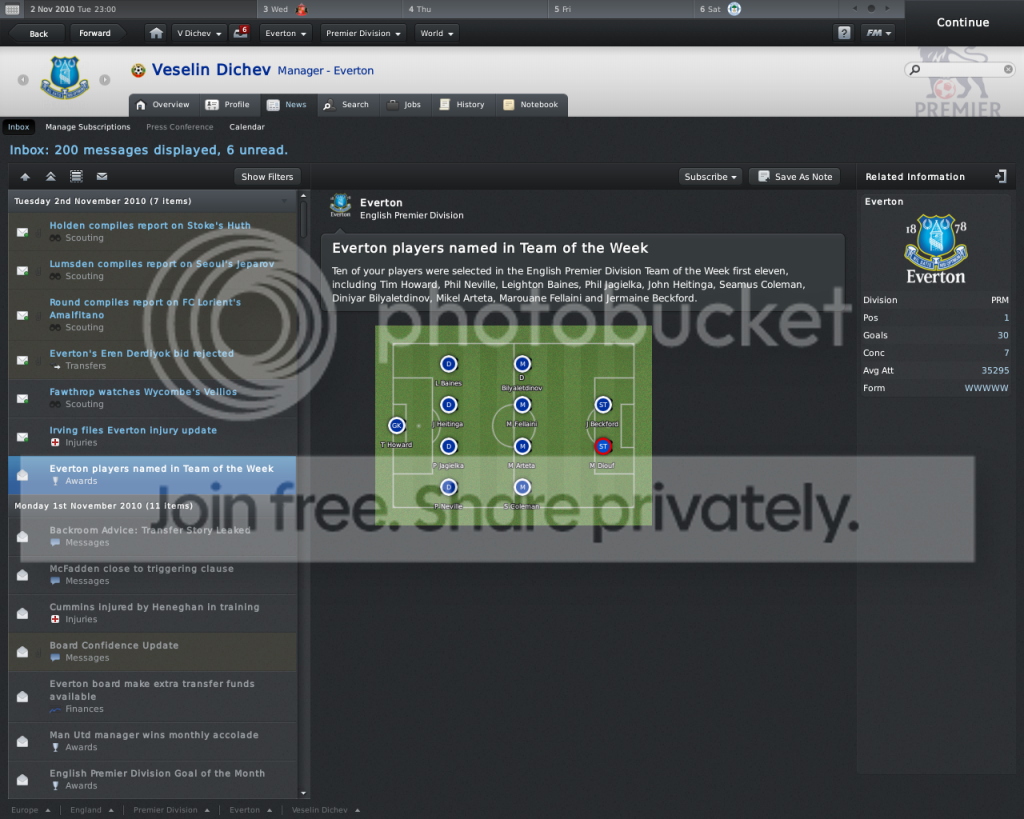This screenshot has width=1024, height=819.
Task: Open the news notification icon showing 6
Action: pos(240,33)
